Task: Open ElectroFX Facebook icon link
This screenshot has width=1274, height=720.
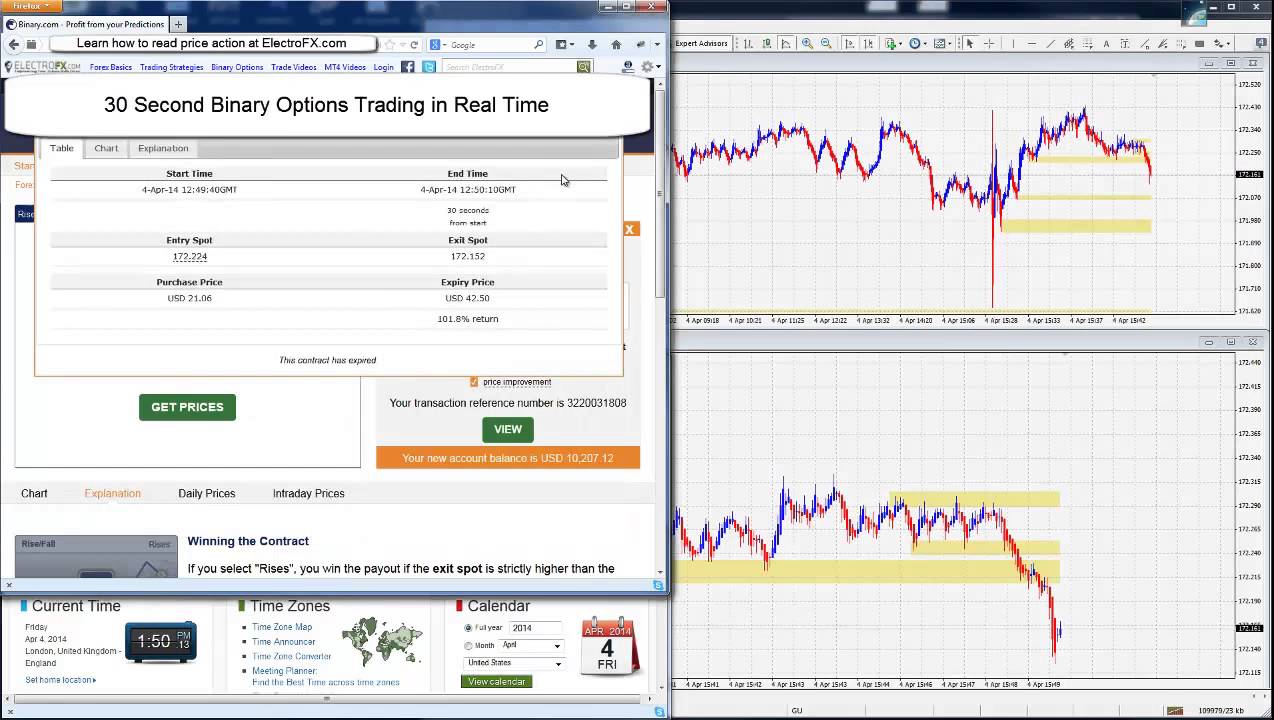Action: [x=408, y=67]
